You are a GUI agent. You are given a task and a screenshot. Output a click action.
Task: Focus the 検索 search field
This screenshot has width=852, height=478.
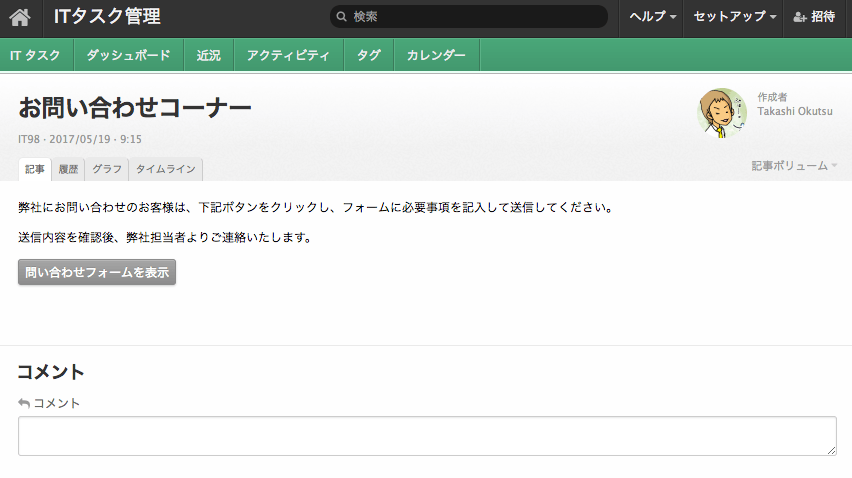475,17
